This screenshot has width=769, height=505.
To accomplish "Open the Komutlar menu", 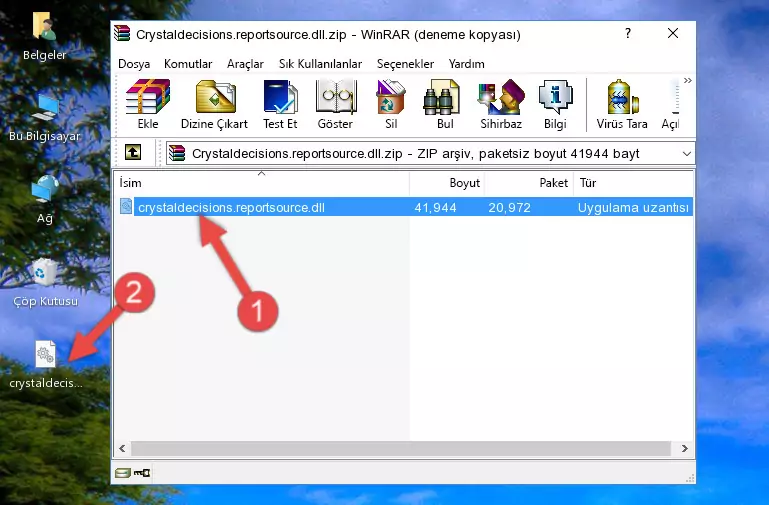I will 188,64.
